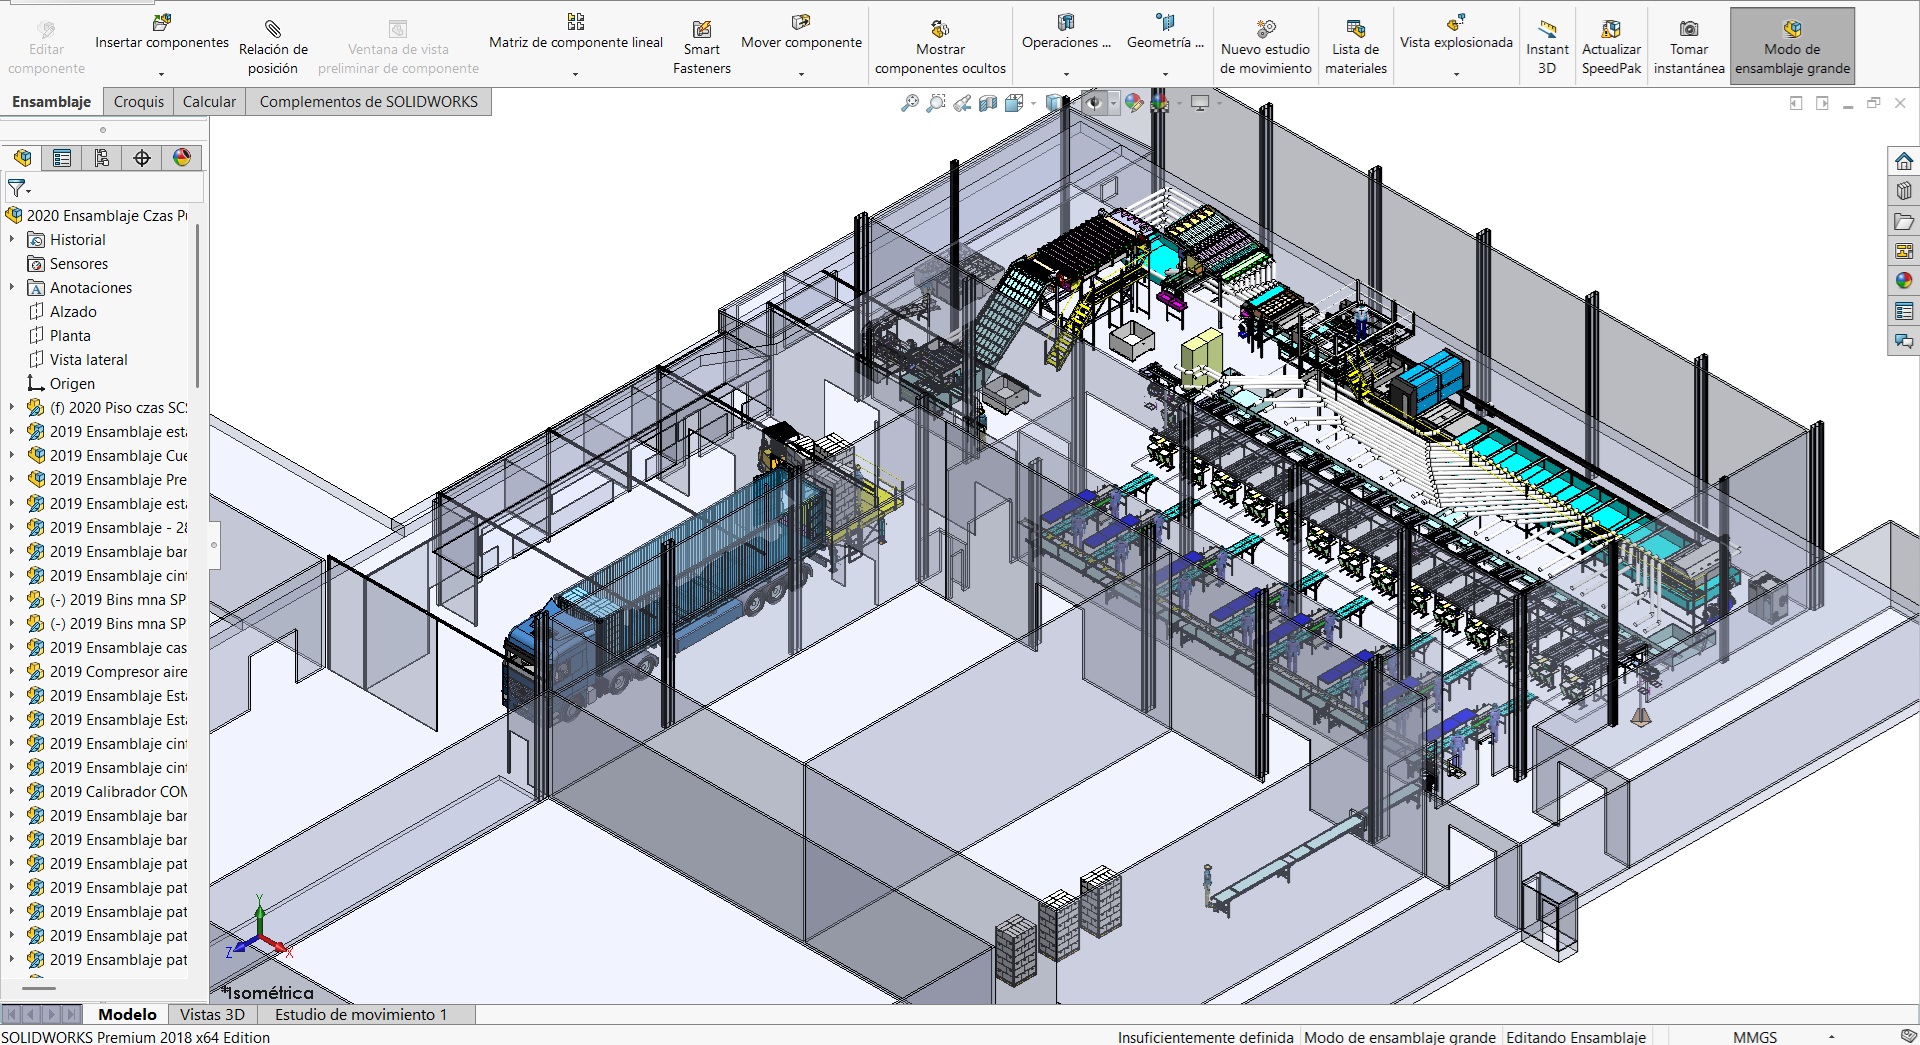The width and height of the screenshot is (1920, 1045).
Task: Open PropertyManager tab icon
Action: point(62,158)
